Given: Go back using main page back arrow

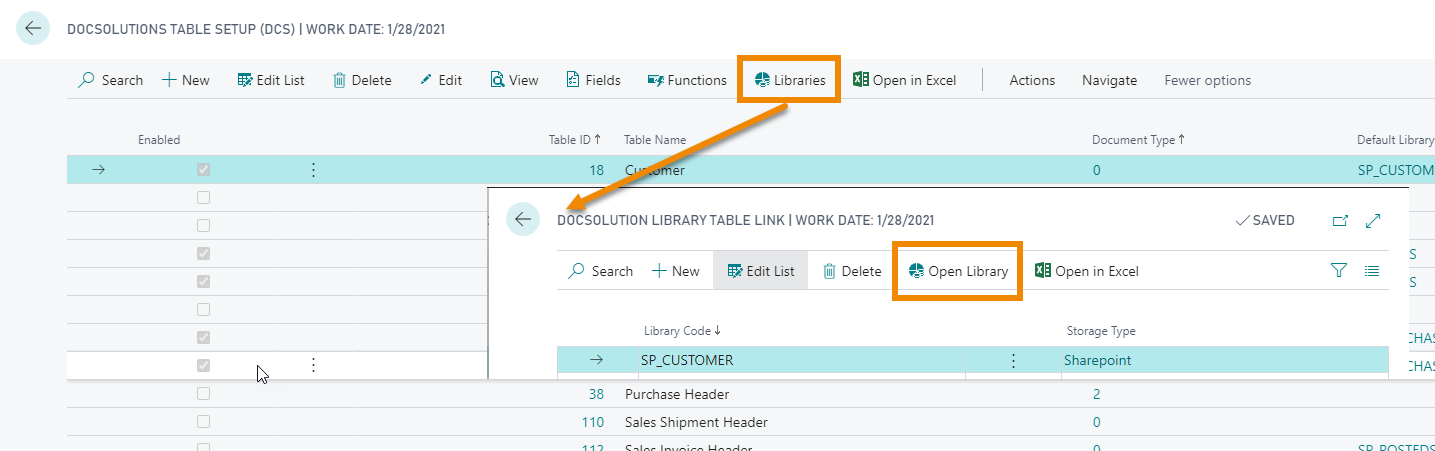Looking at the screenshot, I should pyautogui.click(x=33, y=29).
